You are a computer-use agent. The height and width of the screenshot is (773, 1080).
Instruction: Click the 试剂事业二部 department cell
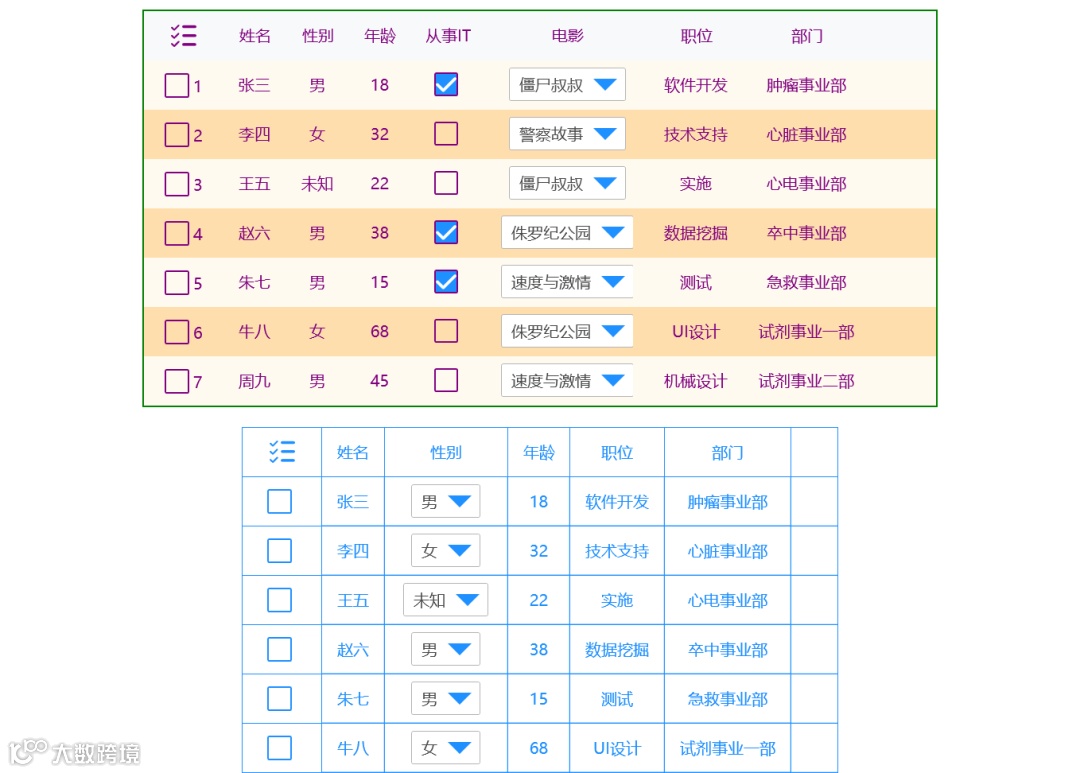click(x=807, y=381)
